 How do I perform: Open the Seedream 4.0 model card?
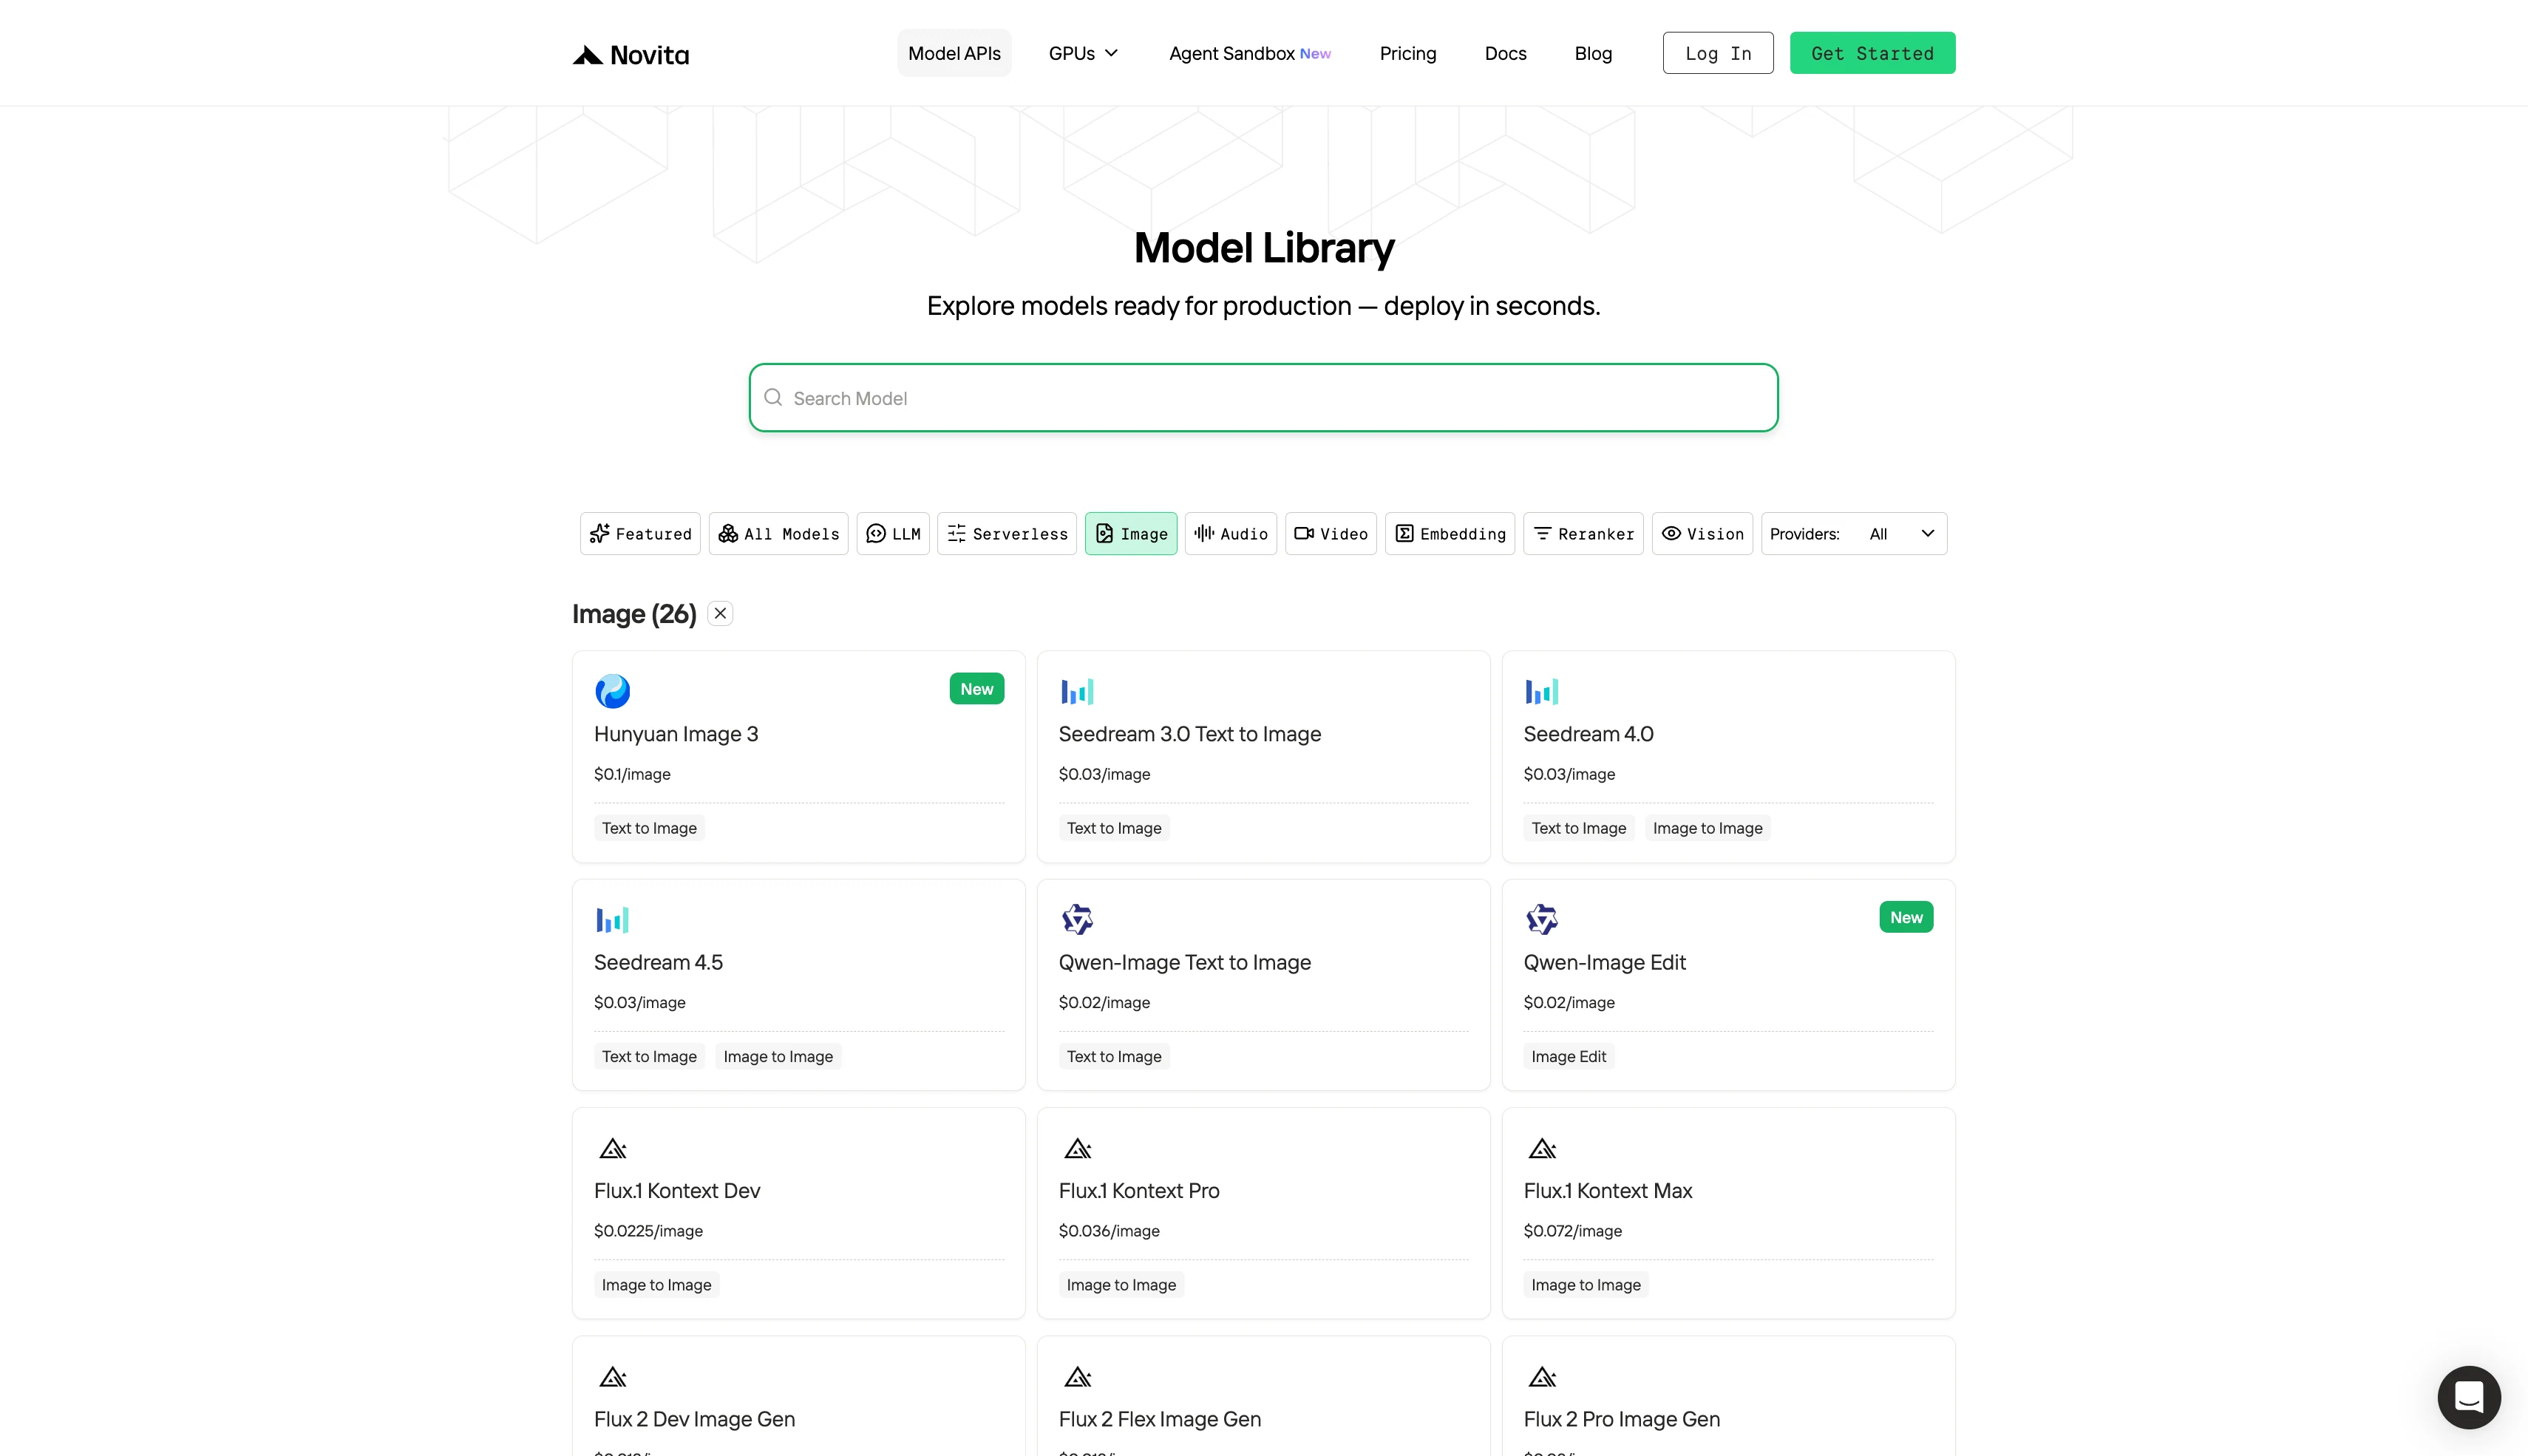[1728, 757]
